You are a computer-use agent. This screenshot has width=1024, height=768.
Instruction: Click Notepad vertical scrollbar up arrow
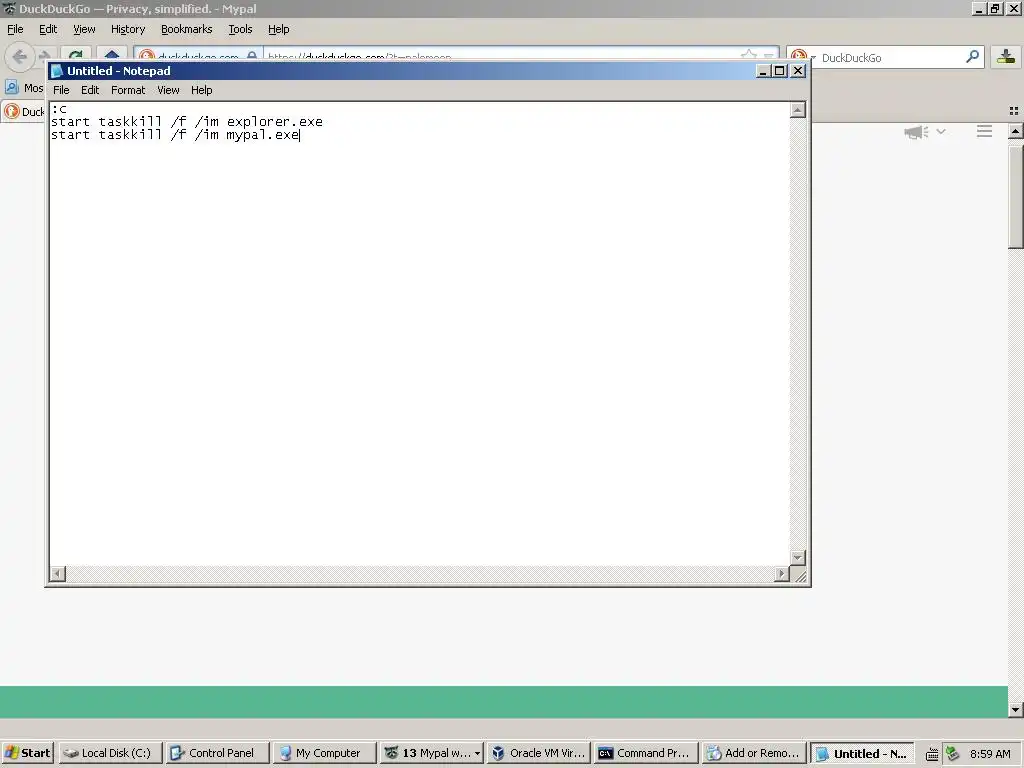click(797, 110)
